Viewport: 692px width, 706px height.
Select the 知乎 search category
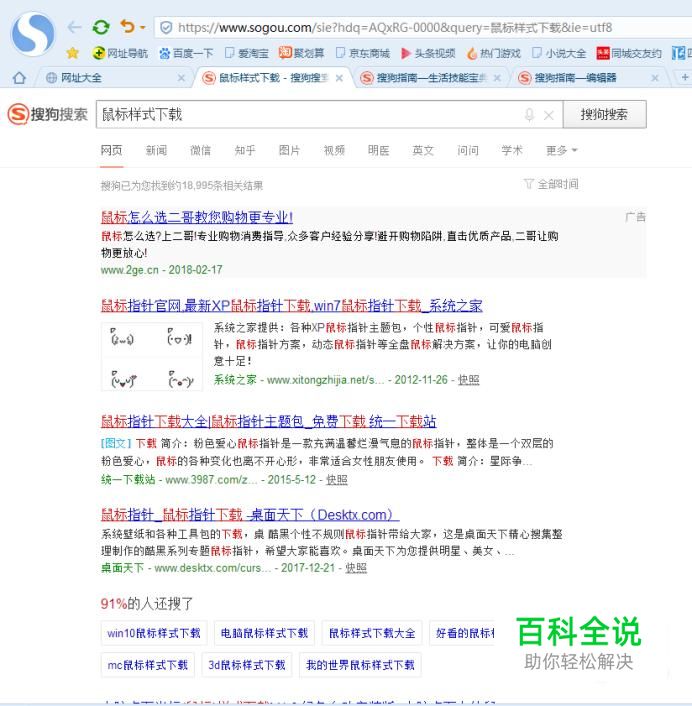tap(245, 150)
